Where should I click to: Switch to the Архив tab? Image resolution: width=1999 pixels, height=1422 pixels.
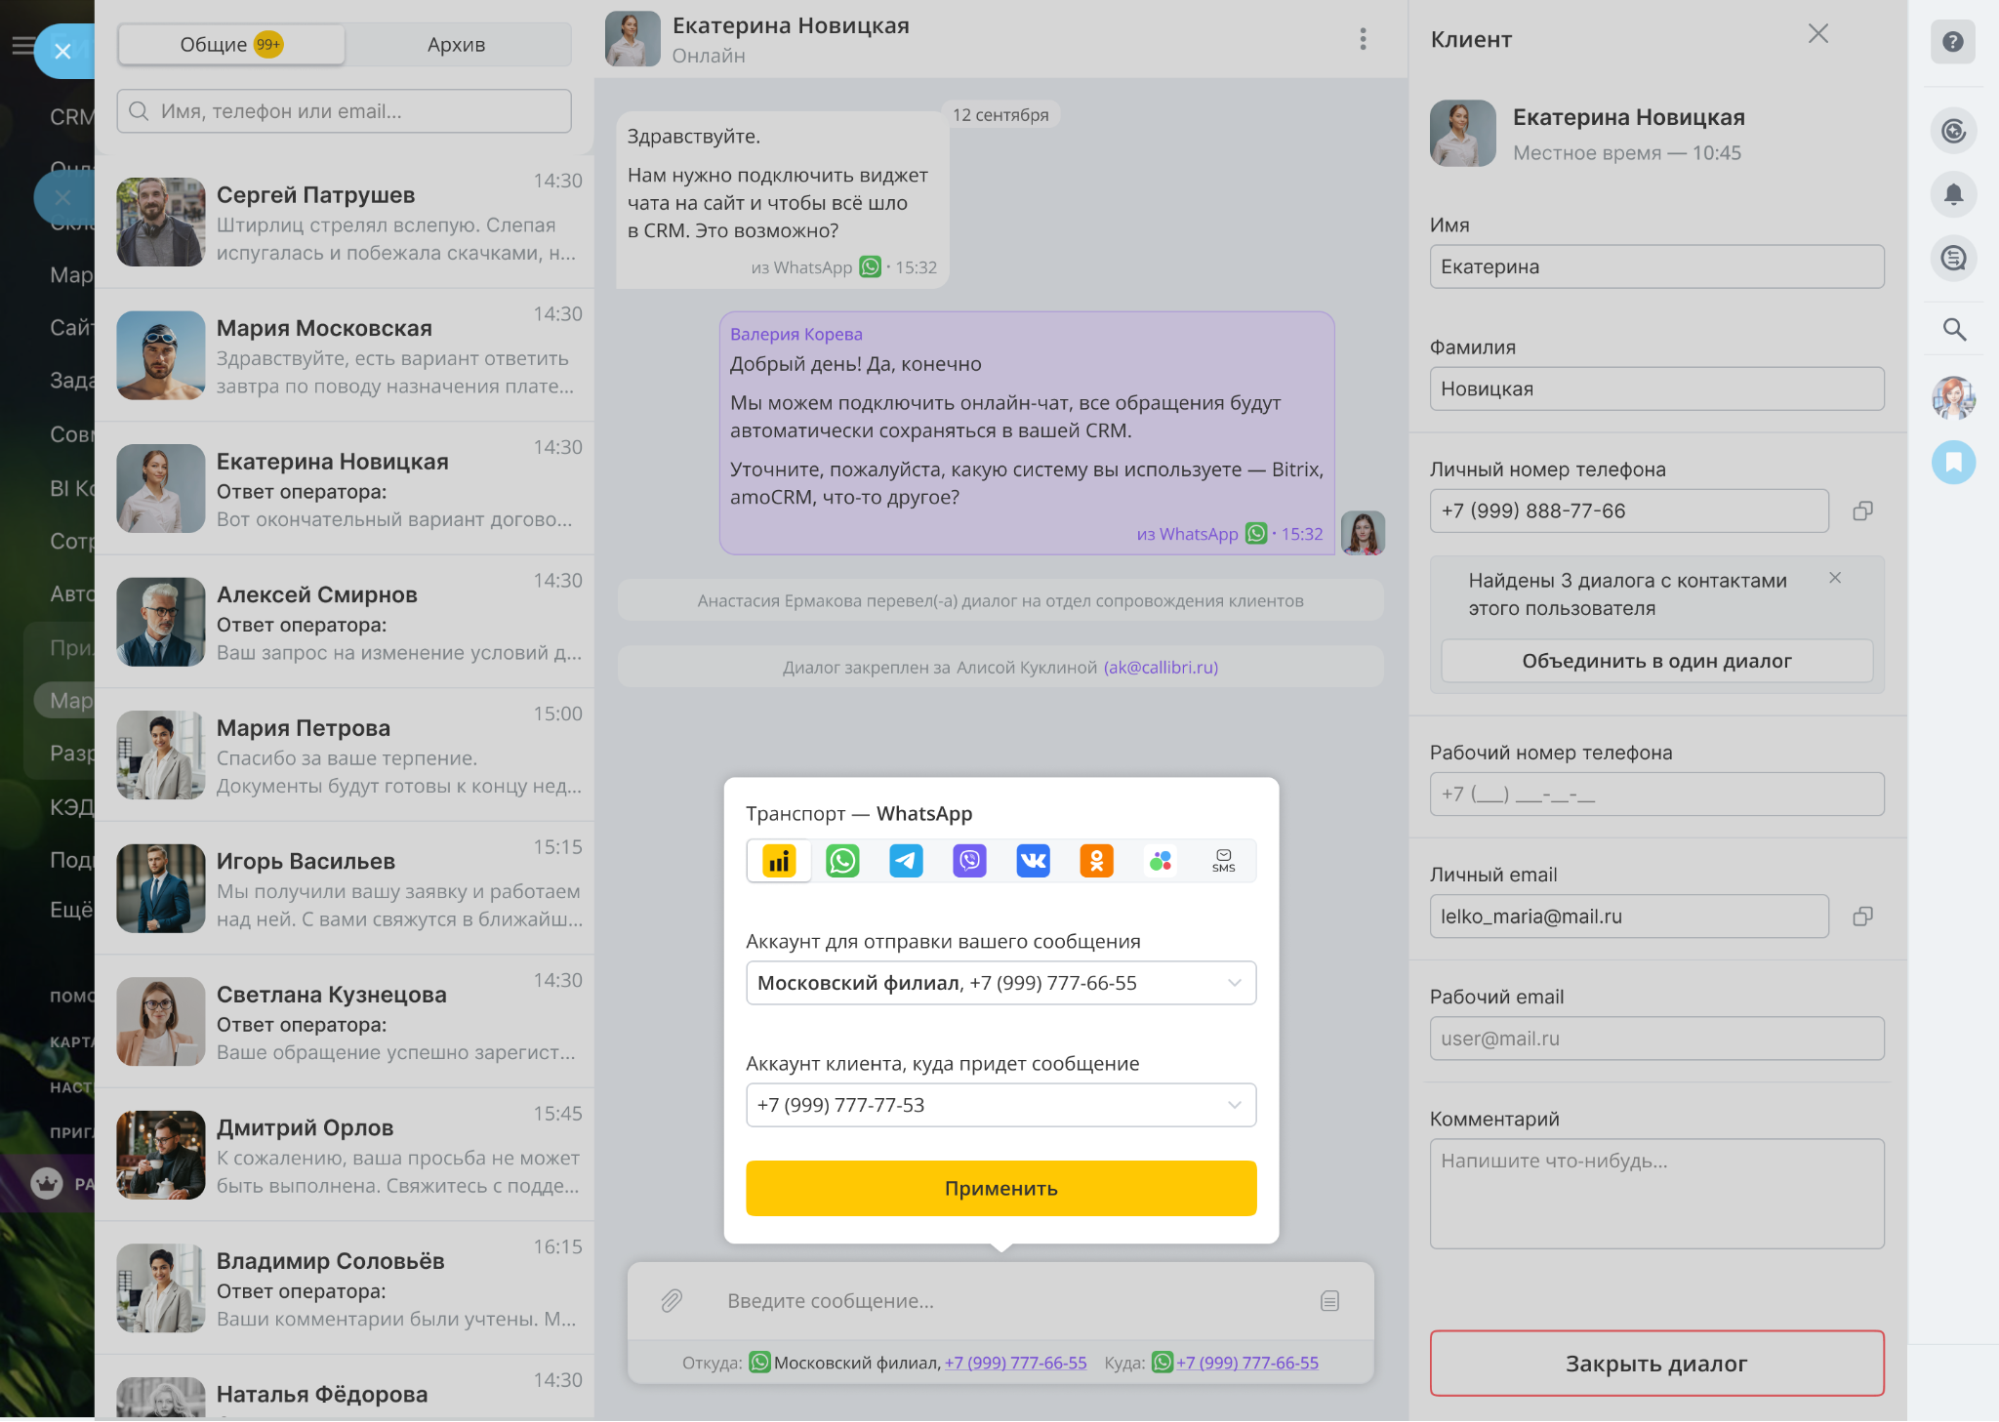456,45
